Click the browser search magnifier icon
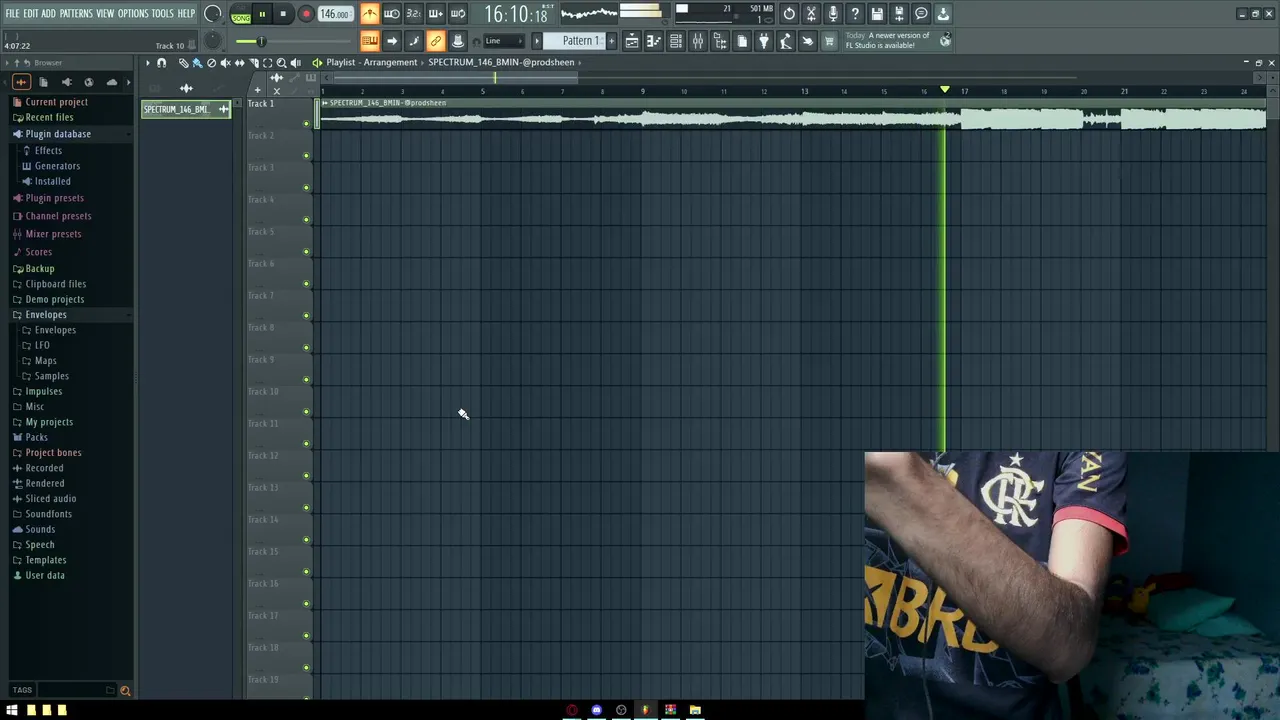The width and height of the screenshot is (1280, 720). click(x=125, y=690)
